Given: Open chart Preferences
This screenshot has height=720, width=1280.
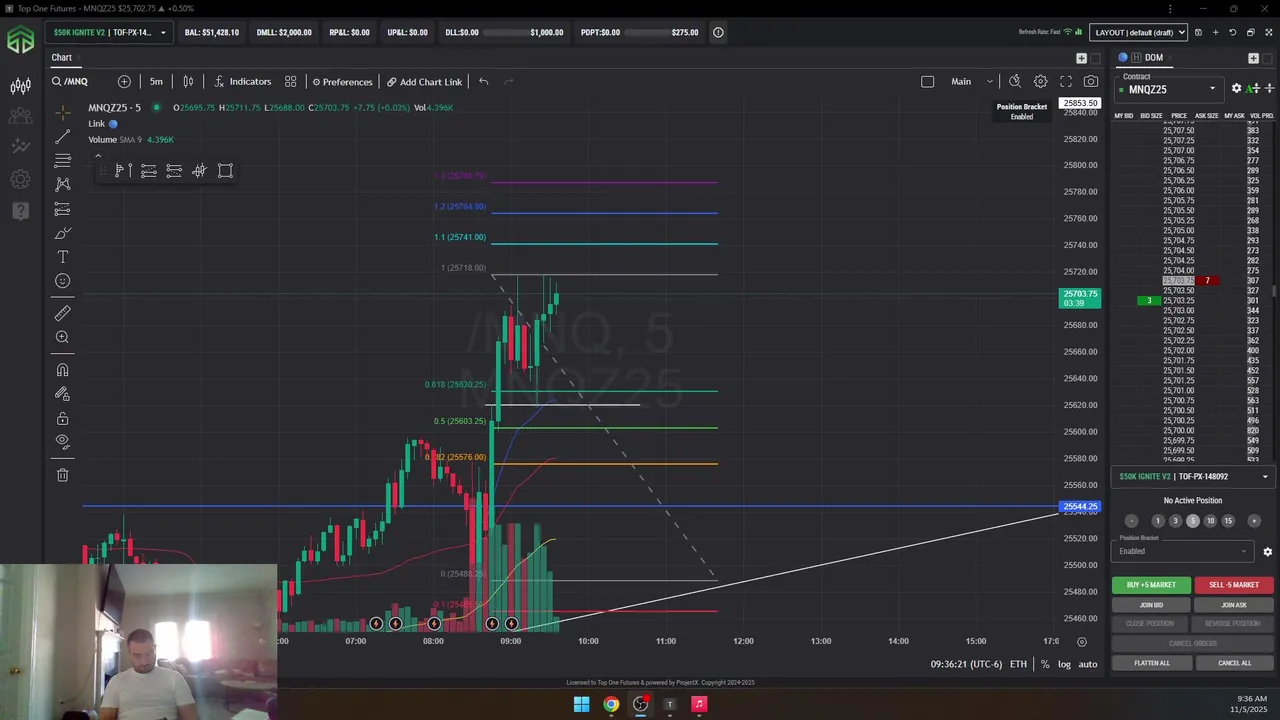Looking at the screenshot, I should click(x=342, y=82).
